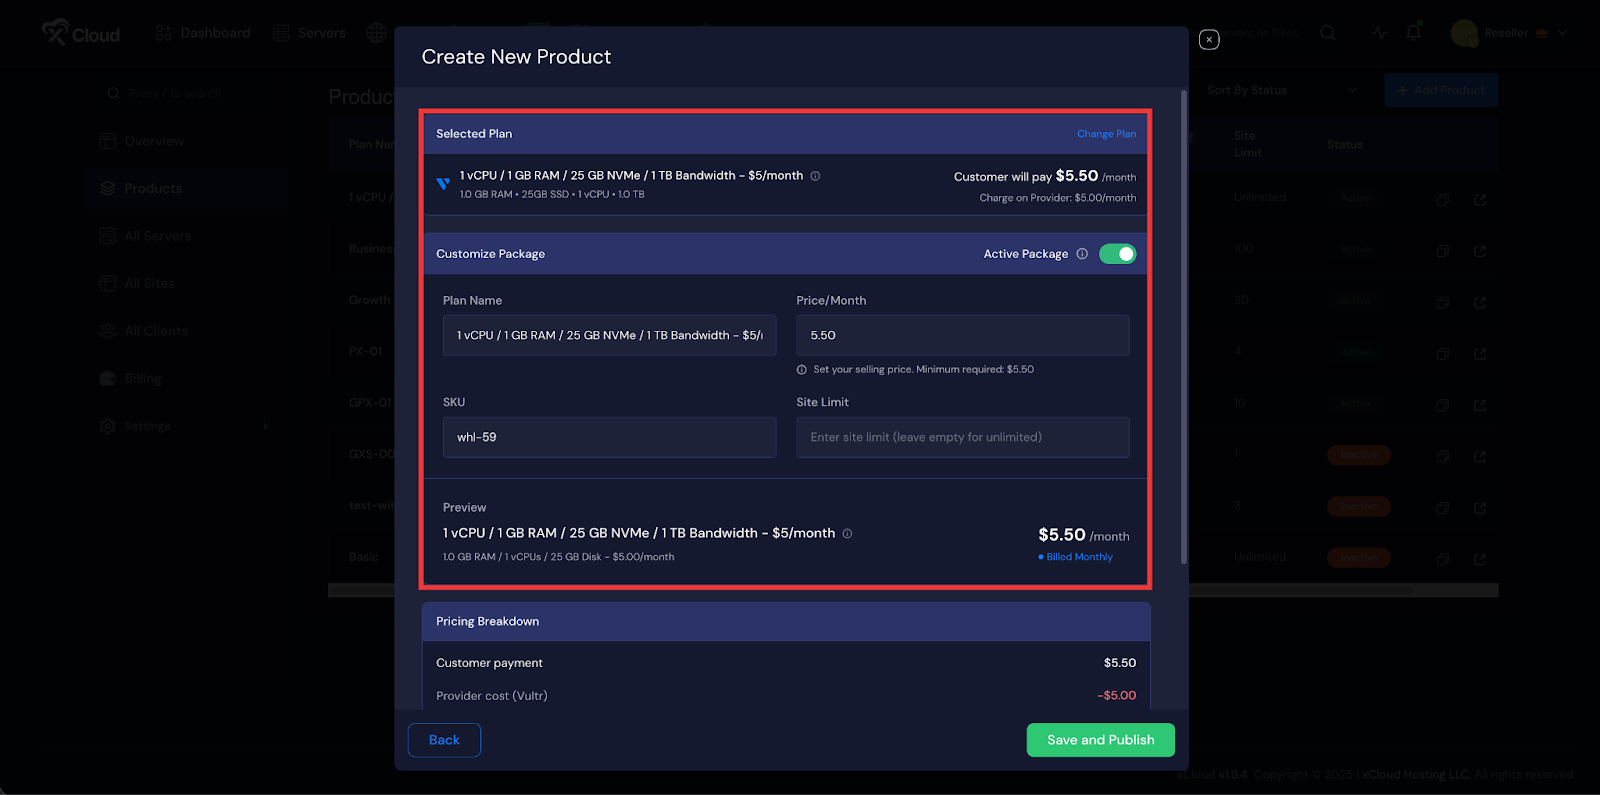This screenshot has width=1600, height=795.
Task: Expand the Settings sidebar submenu arrow
Action: point(265,426)
